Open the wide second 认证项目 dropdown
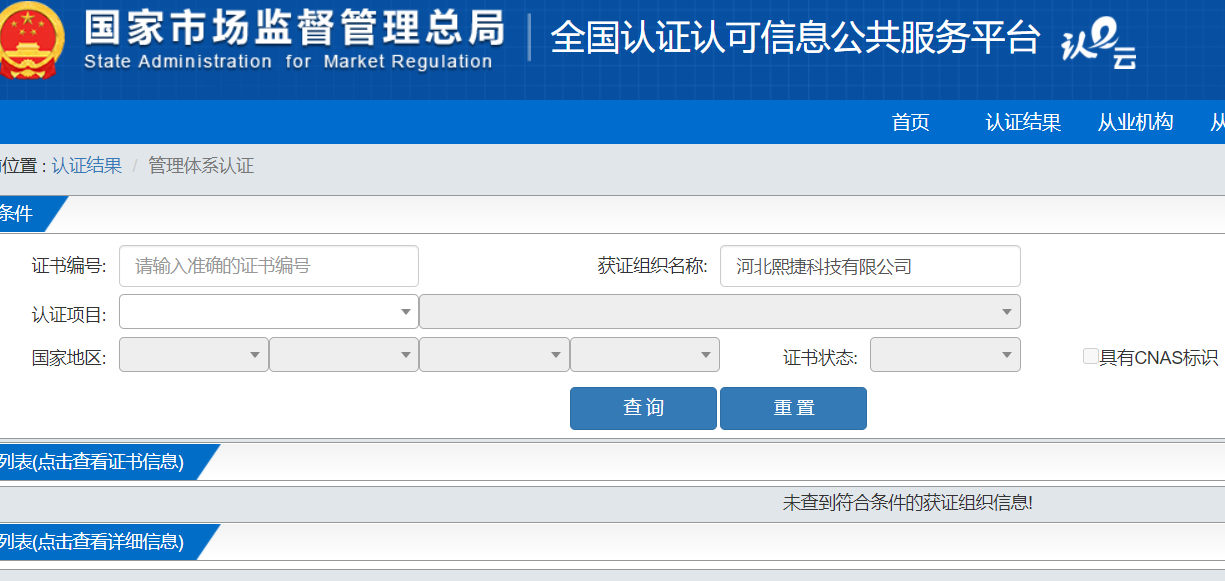Image resolution: width=1225 pixels, height=581 pixels. click(x=720, y=311)
